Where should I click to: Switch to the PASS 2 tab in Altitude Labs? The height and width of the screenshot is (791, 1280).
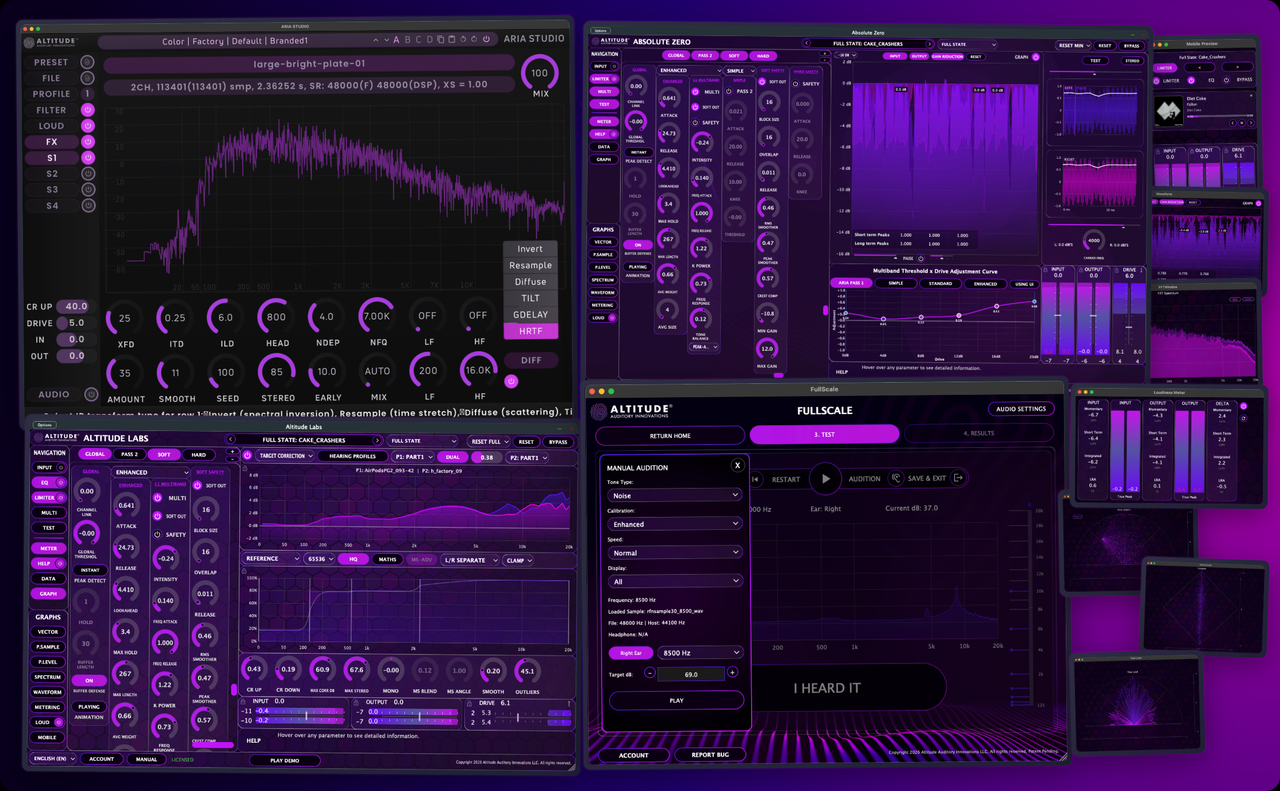coord(130,455)
